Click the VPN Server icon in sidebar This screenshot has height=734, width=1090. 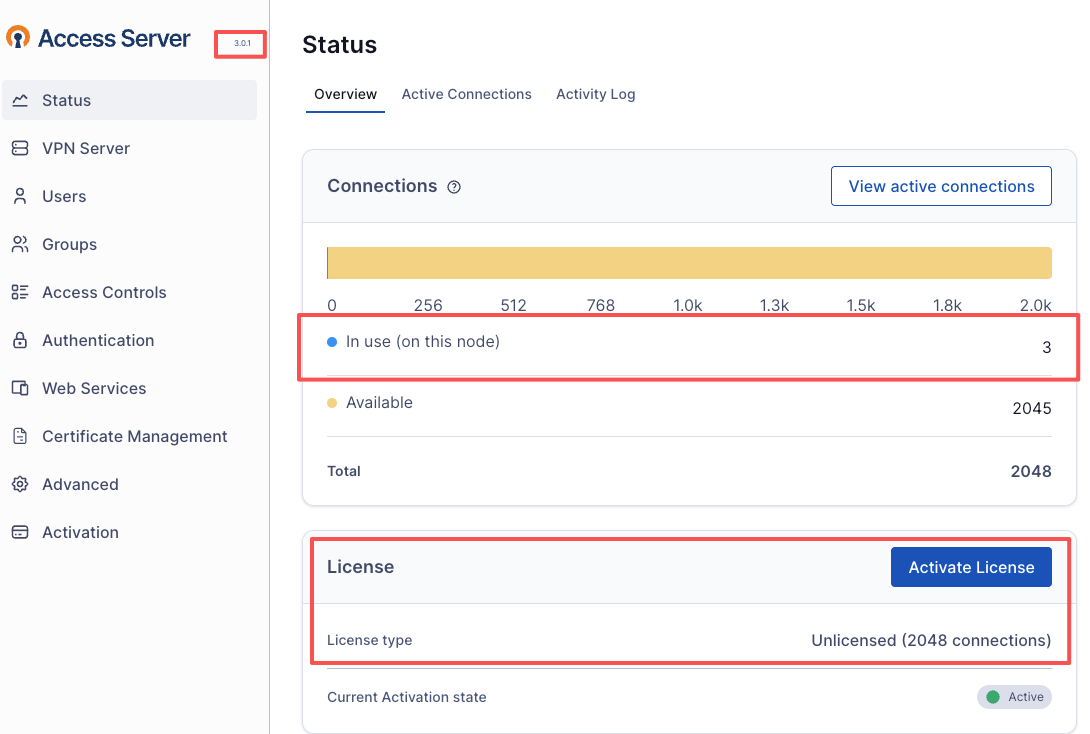pyautogui.click(x=20, y=148)
